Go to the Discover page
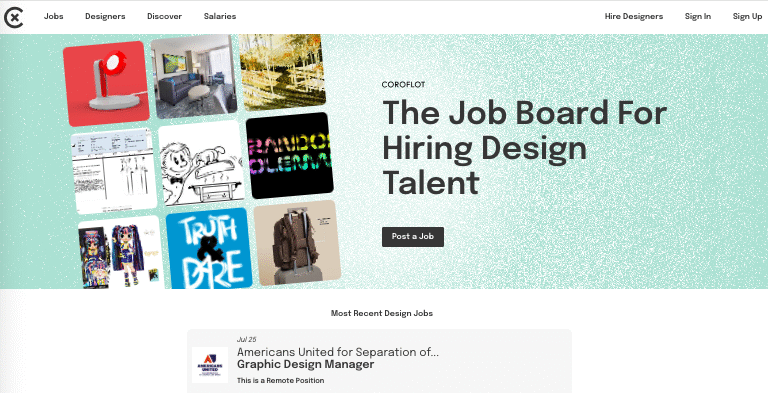This screenshot has width=768, height=393. (x=165, y=16)
